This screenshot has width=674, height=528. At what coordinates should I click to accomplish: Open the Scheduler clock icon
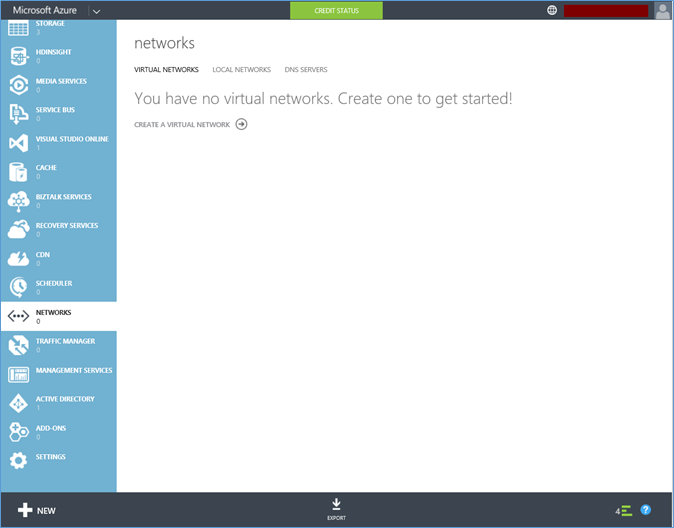[18, 287]
